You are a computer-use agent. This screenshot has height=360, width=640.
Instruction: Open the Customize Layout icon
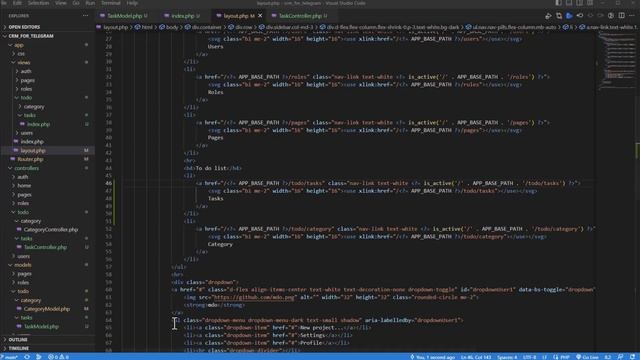pyautogui.click(x=590, y=3)
